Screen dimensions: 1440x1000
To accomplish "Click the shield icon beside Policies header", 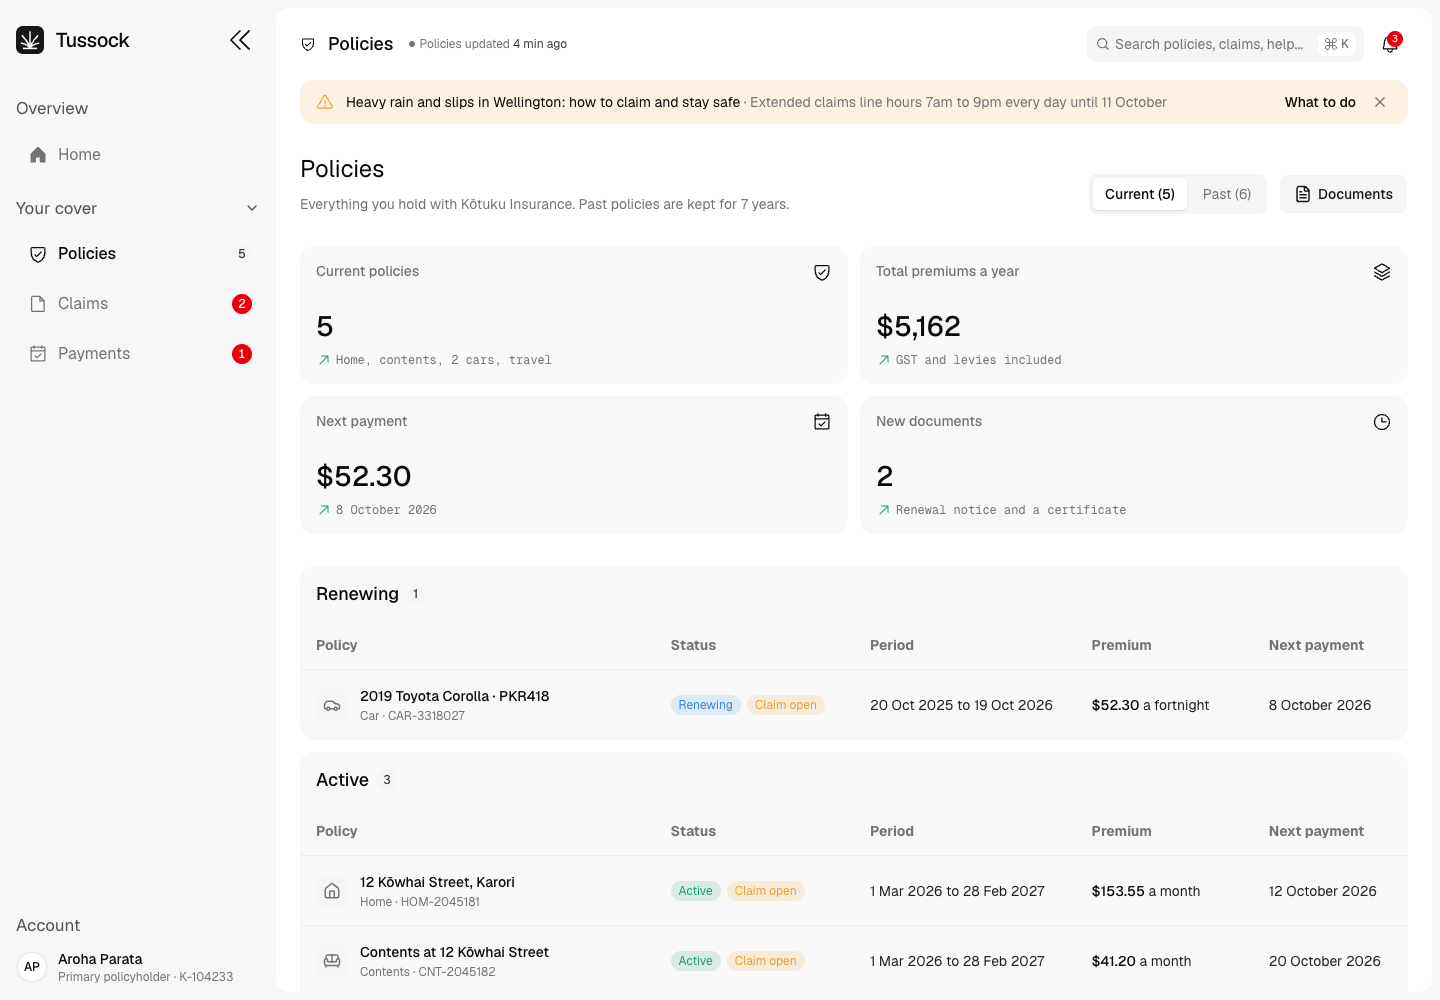I will click(x=308, y=44).
